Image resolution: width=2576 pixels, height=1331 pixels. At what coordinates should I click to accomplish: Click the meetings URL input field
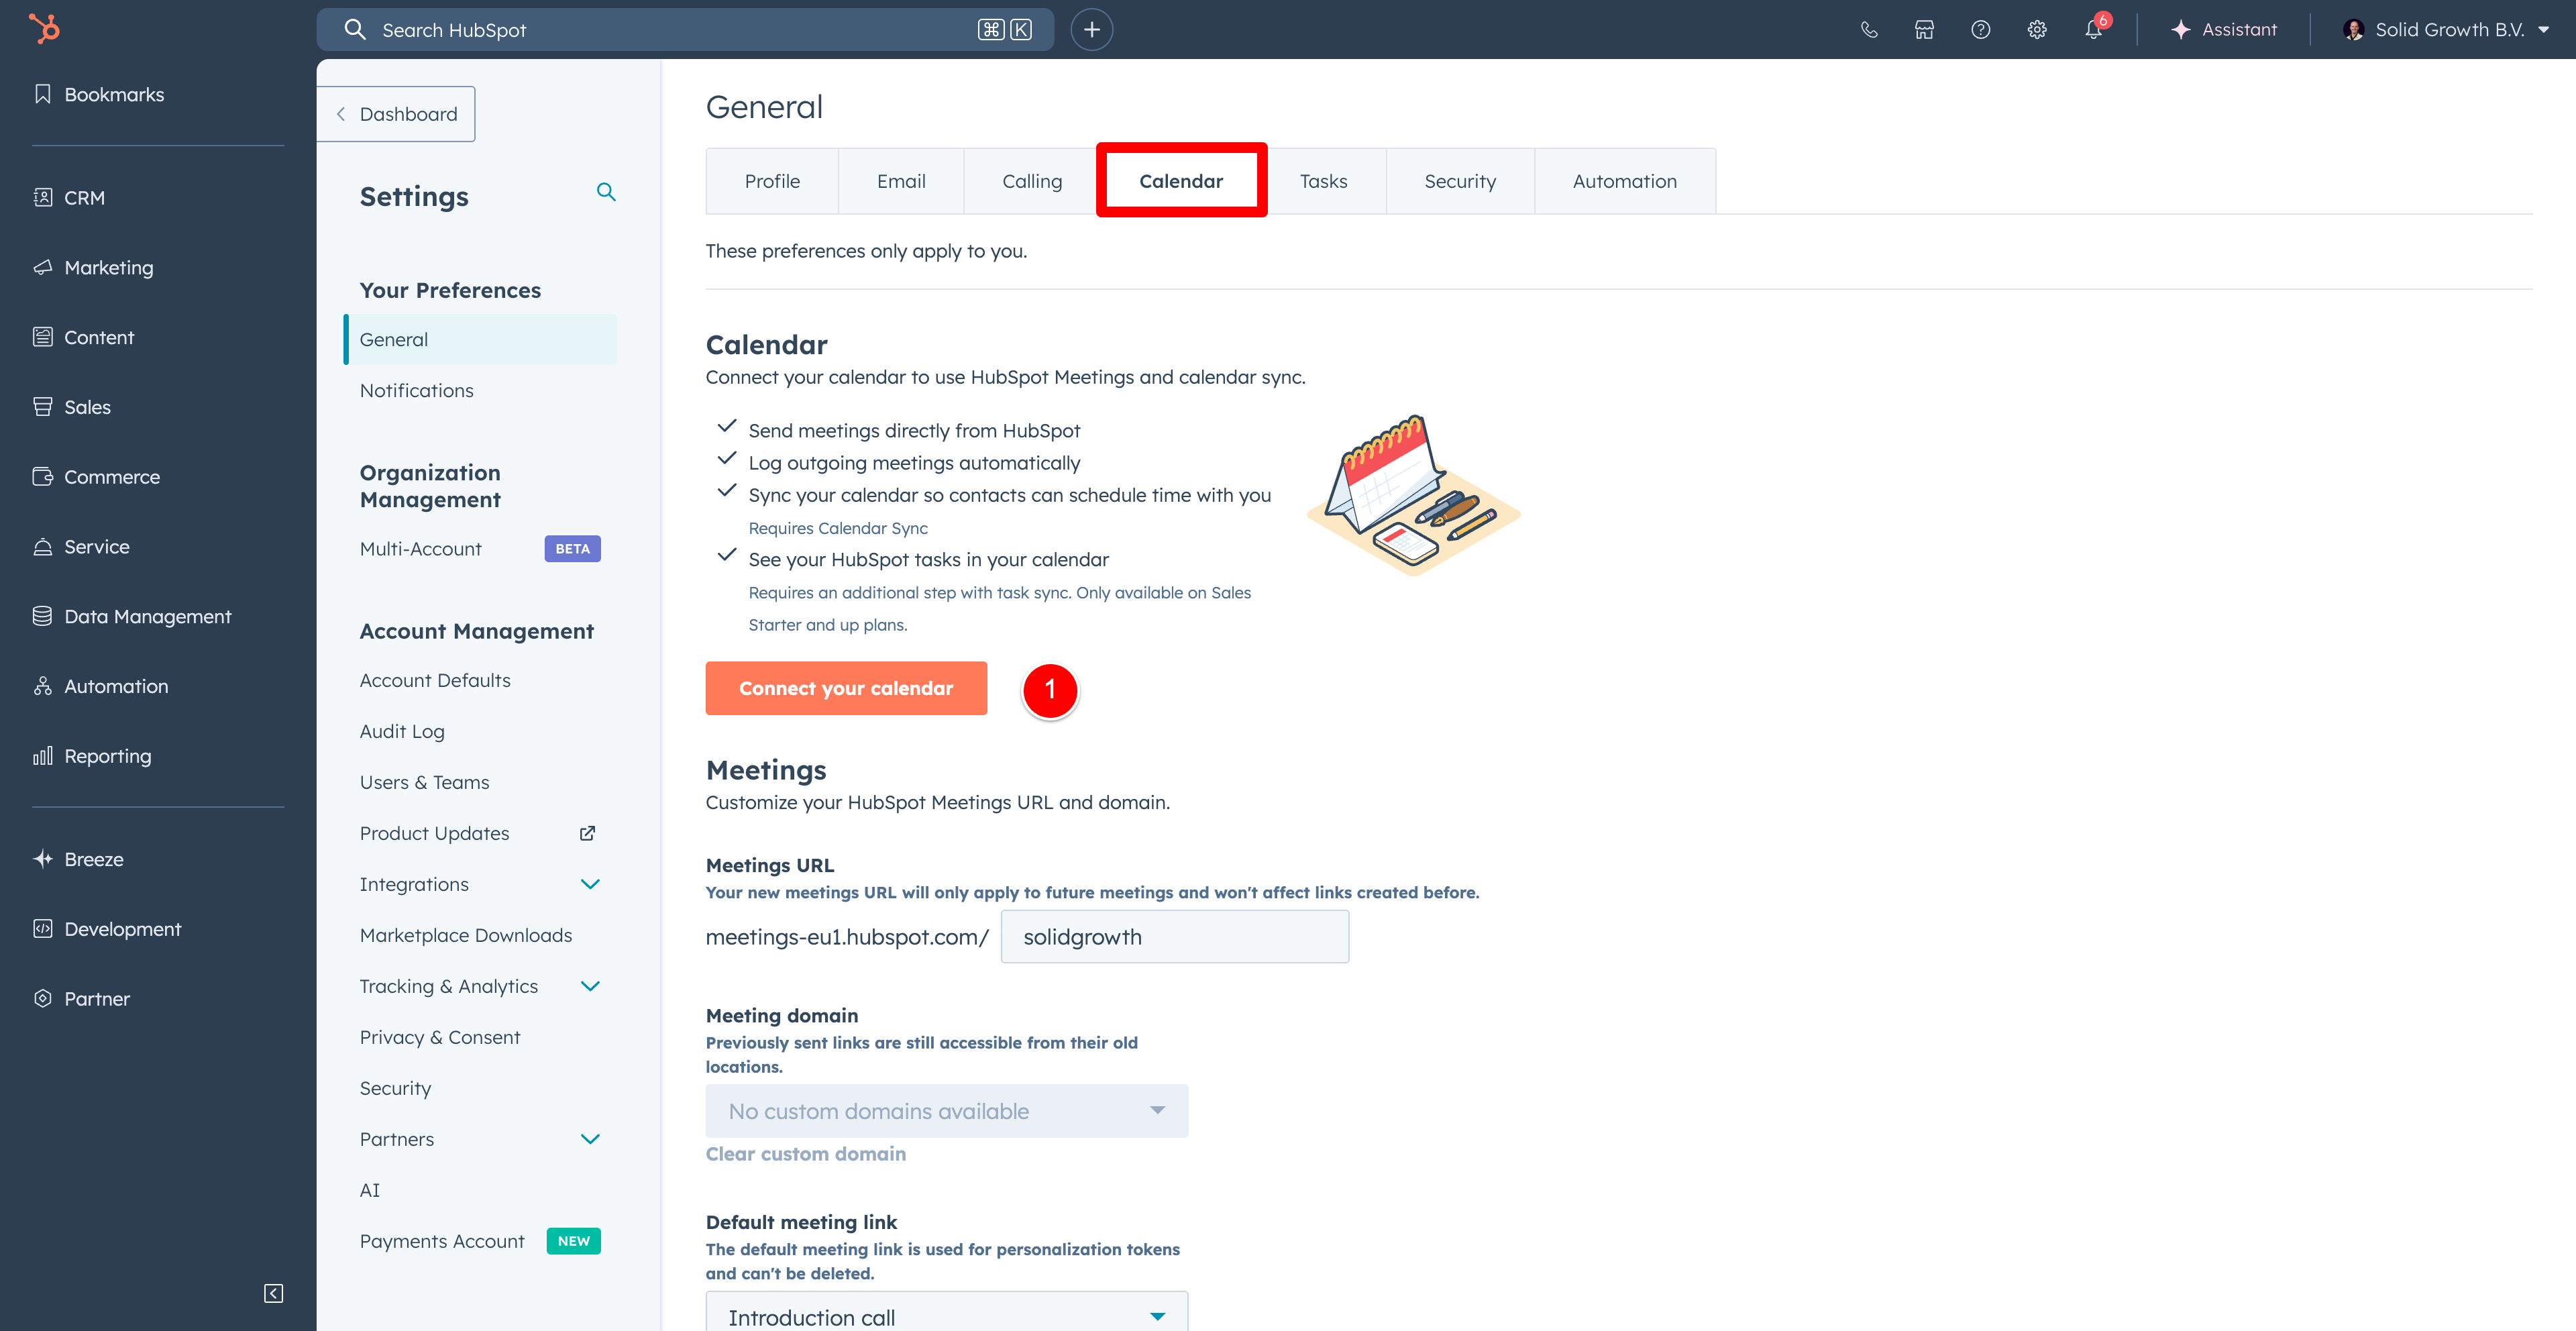point(1174,937)
